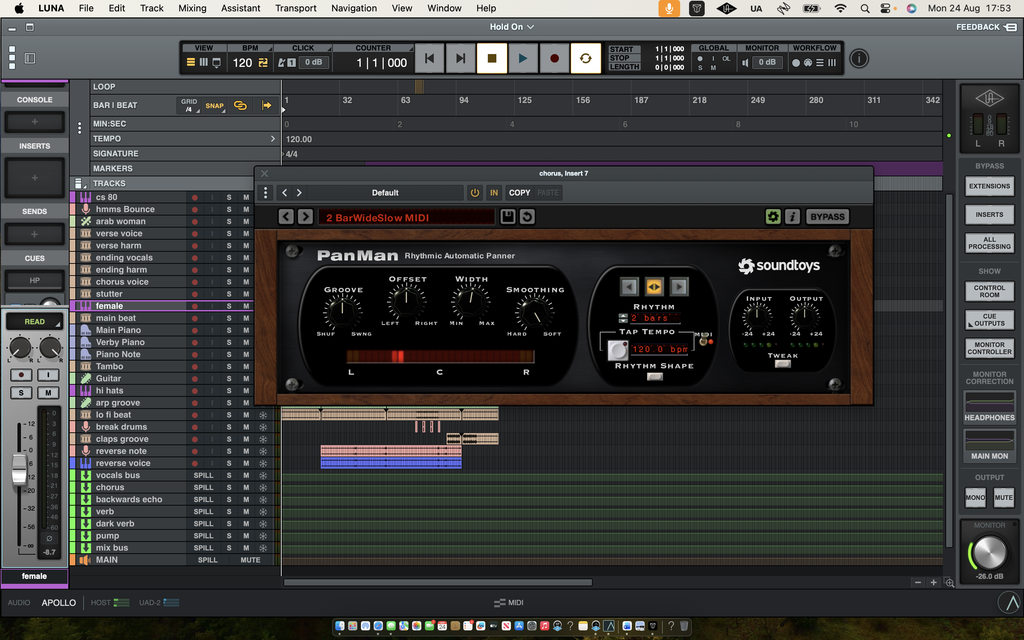Toggle the SNAP button
This screenshot has height=640, width=1024.
coord(214,105)
